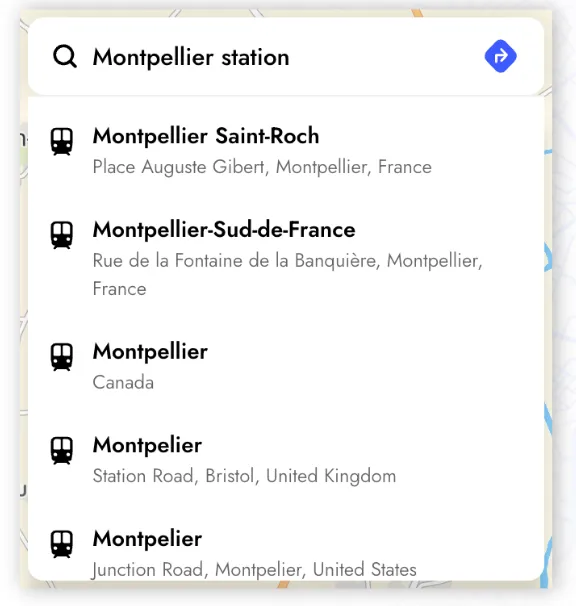Viewport: 576px width, 606px height.
Task: Click the magnifying glass search icon
Action: (65, 56)
